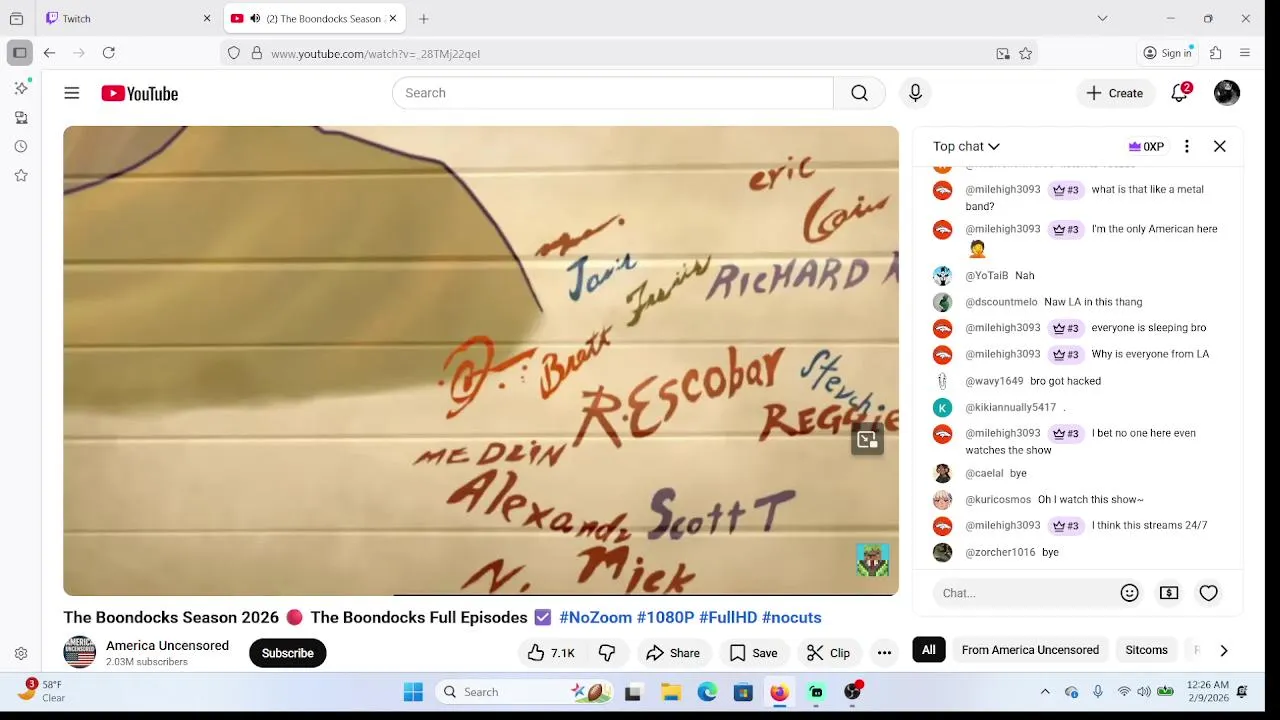
Task: Sign in to Firefox account
Action: pos(1167,53)
